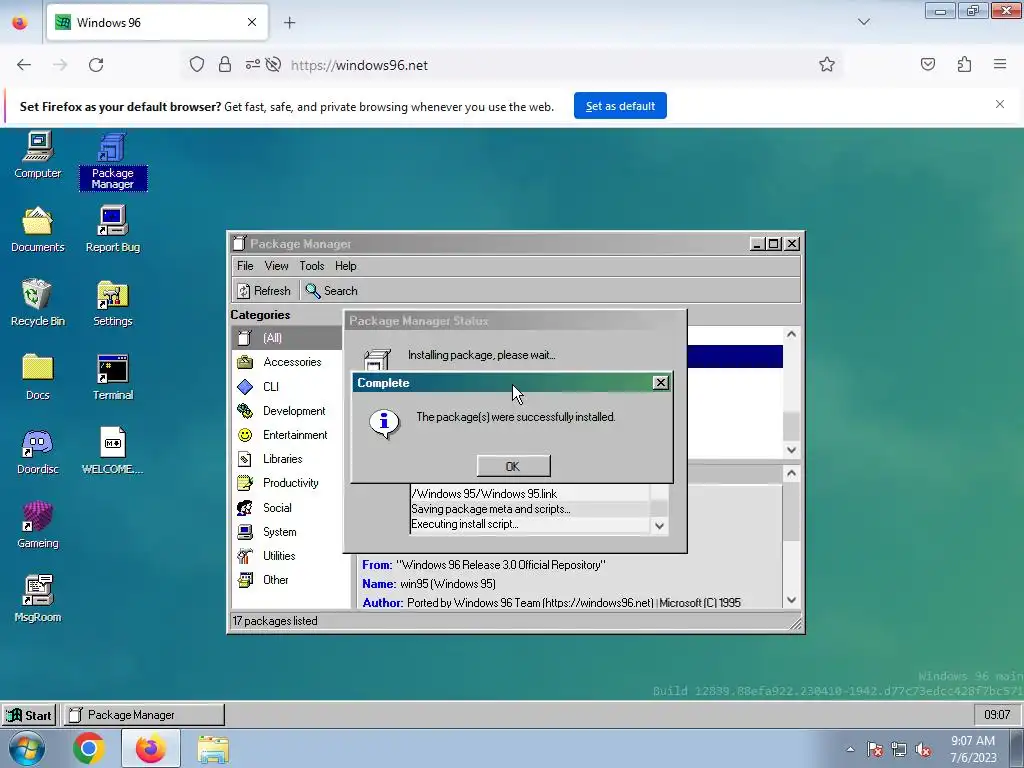Open the Recycle Bin icon
Viewport: 1024px width, 768px height.
click(38, 302)
